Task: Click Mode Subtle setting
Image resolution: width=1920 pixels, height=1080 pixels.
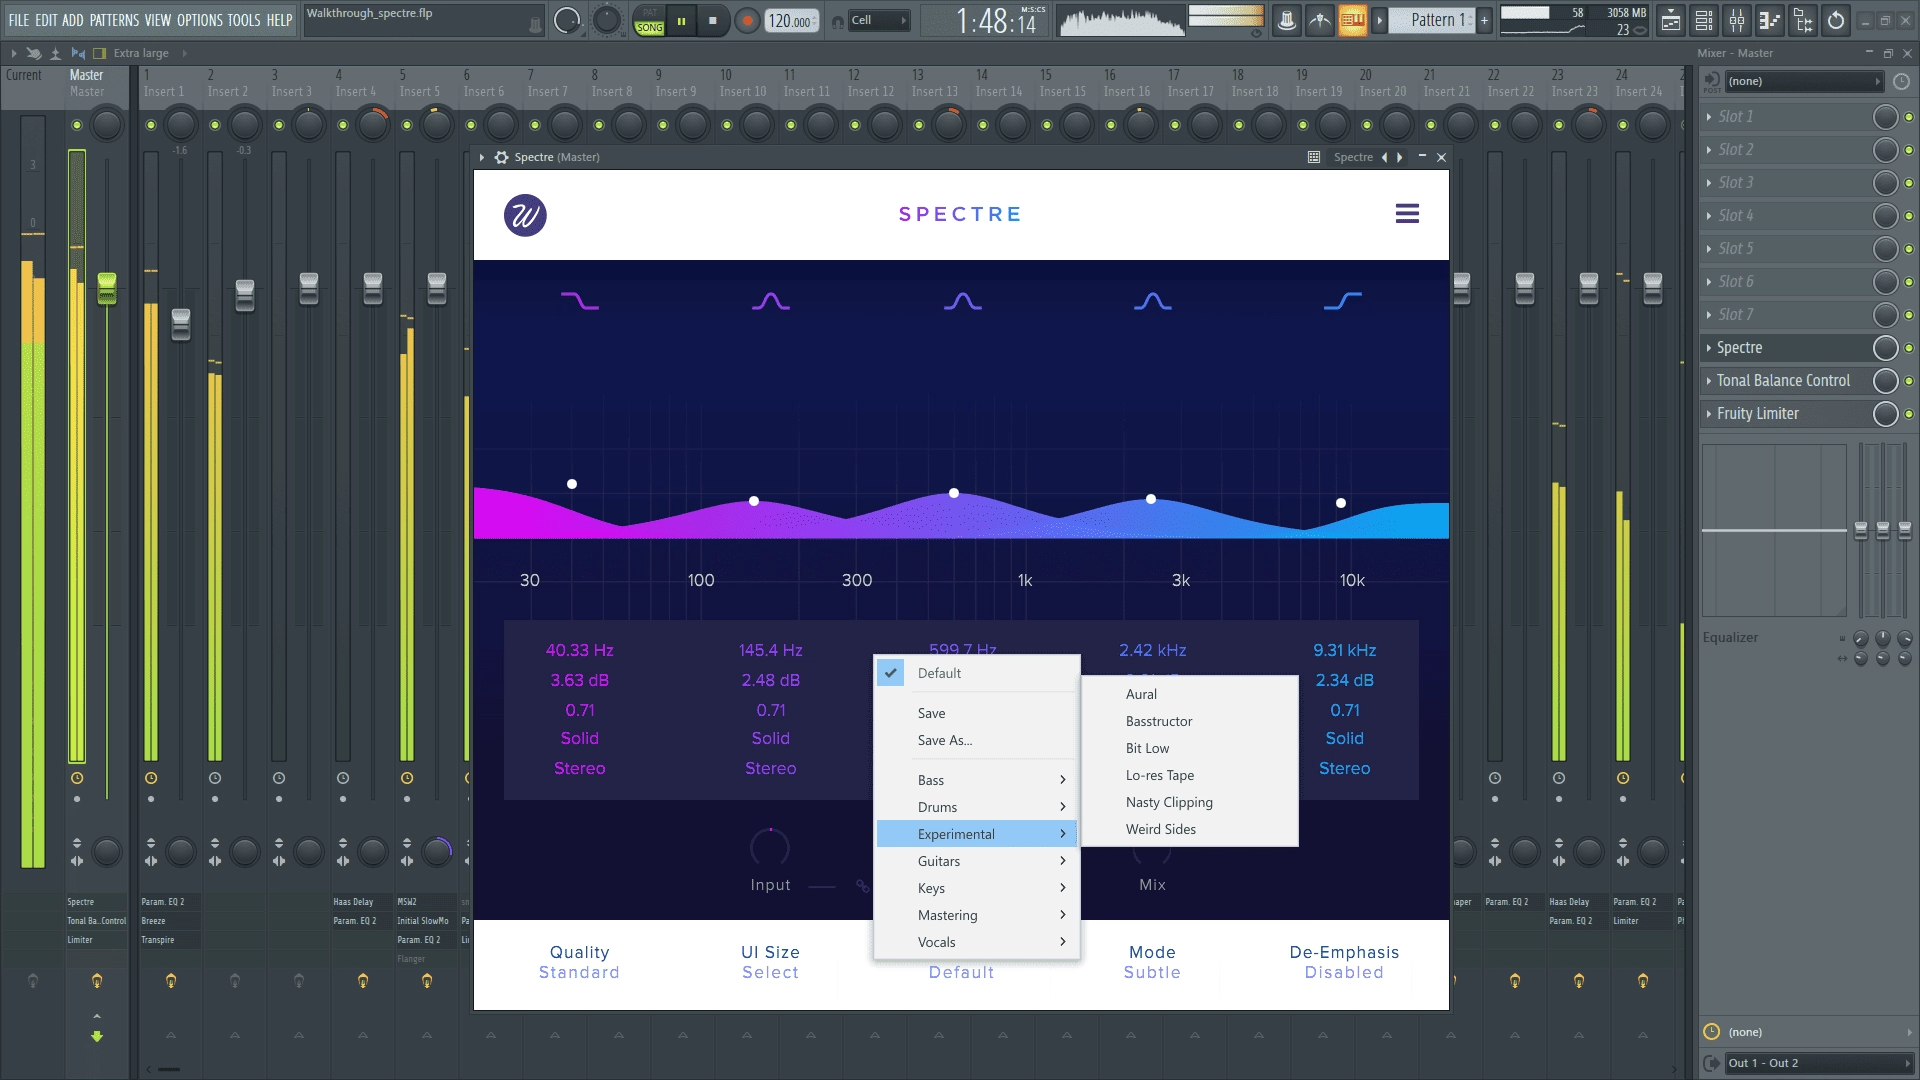Action: pos(1152,962)
